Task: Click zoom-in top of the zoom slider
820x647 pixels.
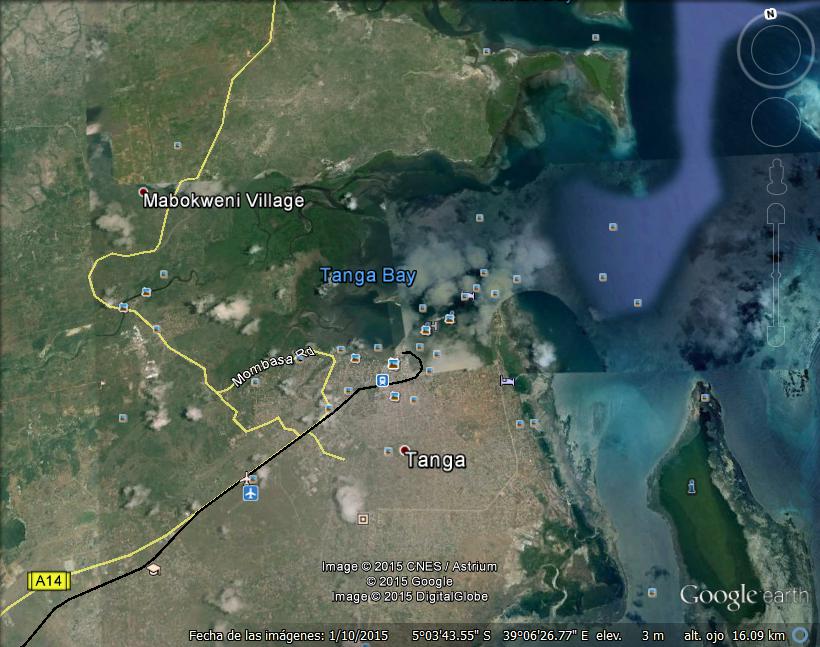Action: [x=777, y=213]
